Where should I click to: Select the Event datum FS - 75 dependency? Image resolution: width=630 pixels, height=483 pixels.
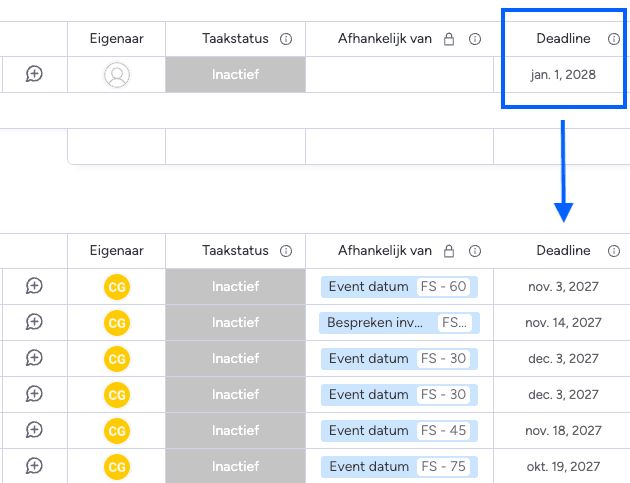[x=399, y=466]
